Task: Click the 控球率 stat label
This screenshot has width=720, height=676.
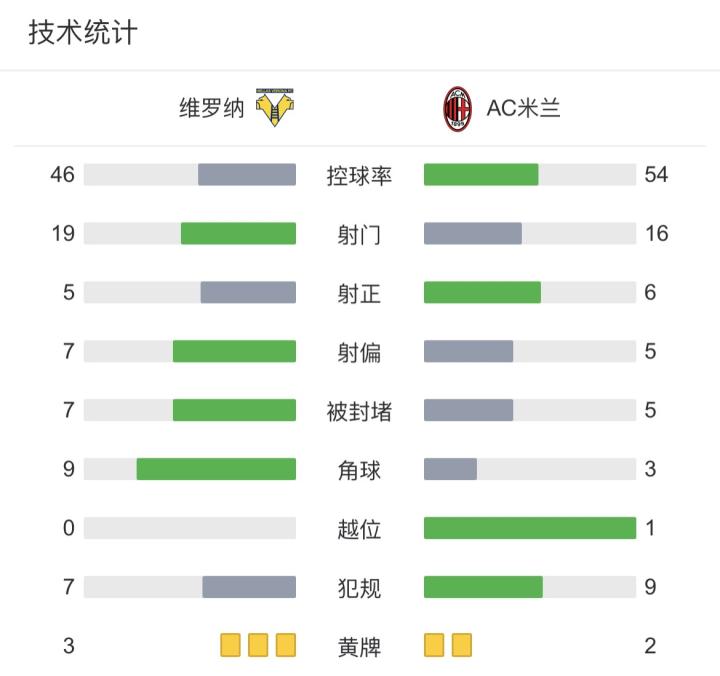Action: tap(359, 176)
